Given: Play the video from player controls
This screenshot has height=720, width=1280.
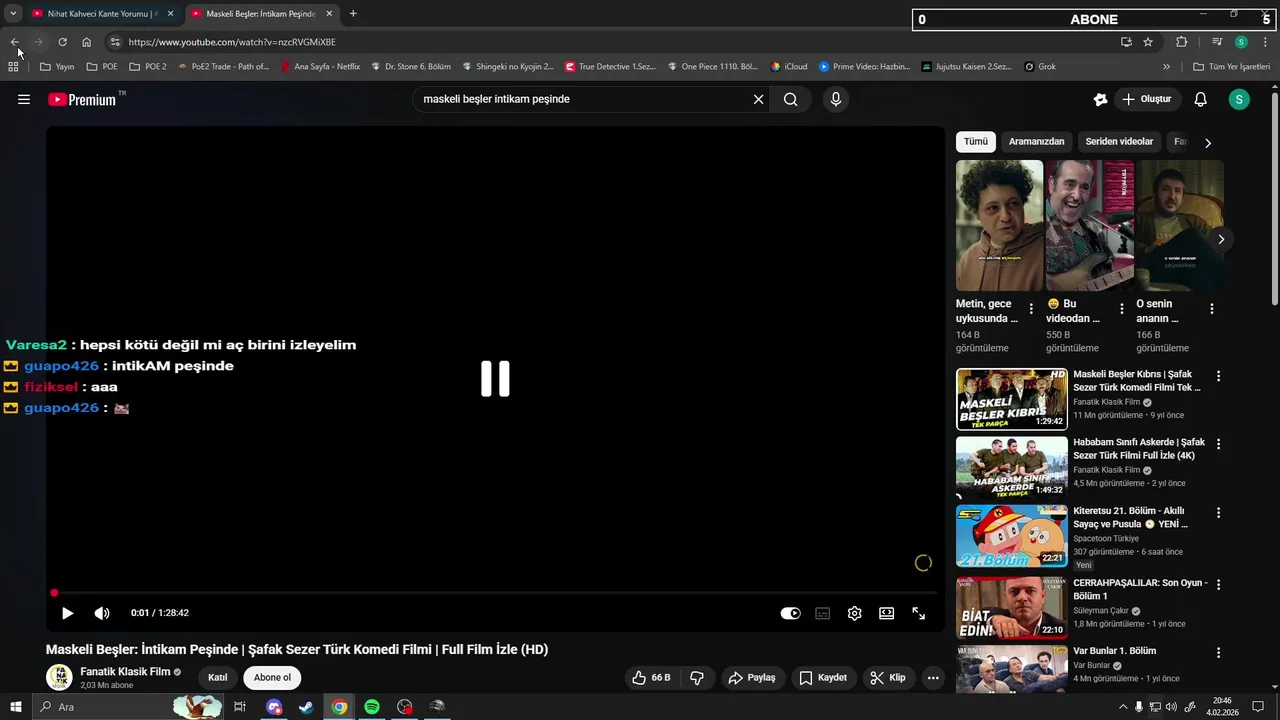Looking at the screenshot, I should pos(67,613).
